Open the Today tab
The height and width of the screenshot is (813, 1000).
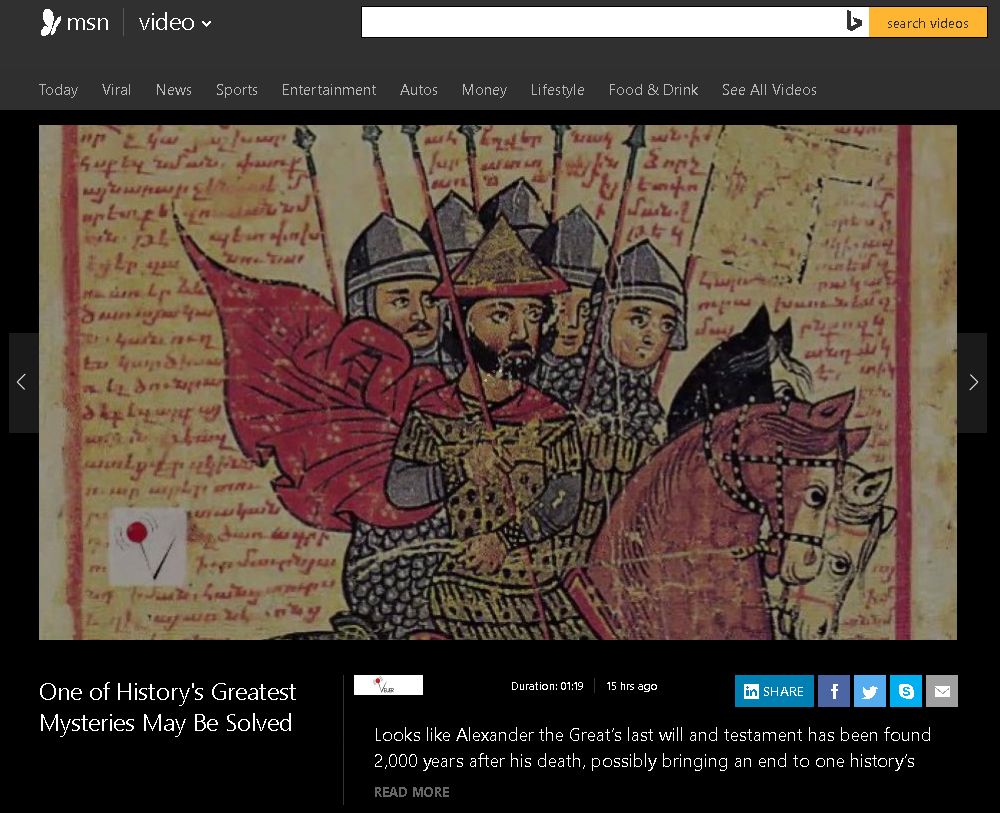coord(58,90)
